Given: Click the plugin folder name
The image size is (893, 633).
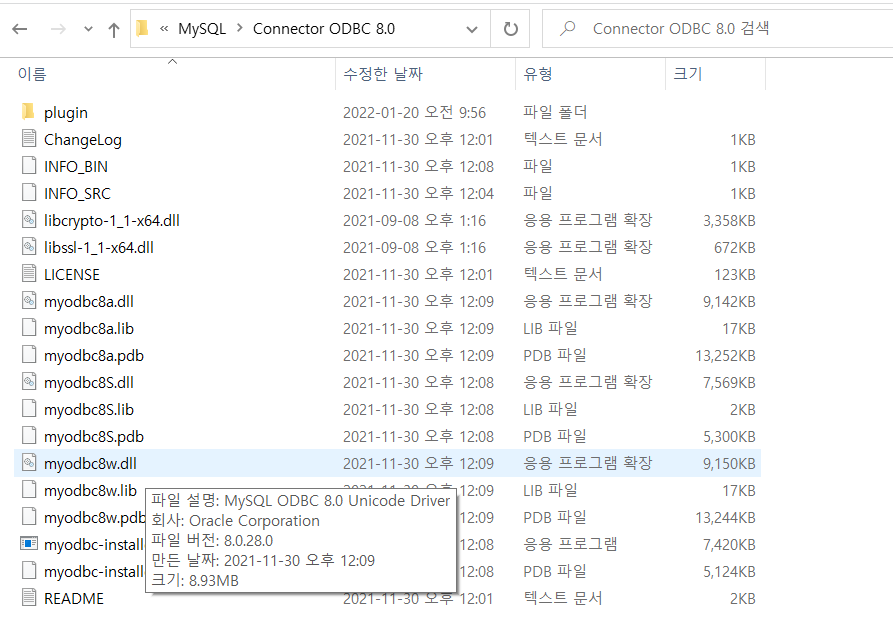Looking at the screenshot, I should (x=66, y=113).
